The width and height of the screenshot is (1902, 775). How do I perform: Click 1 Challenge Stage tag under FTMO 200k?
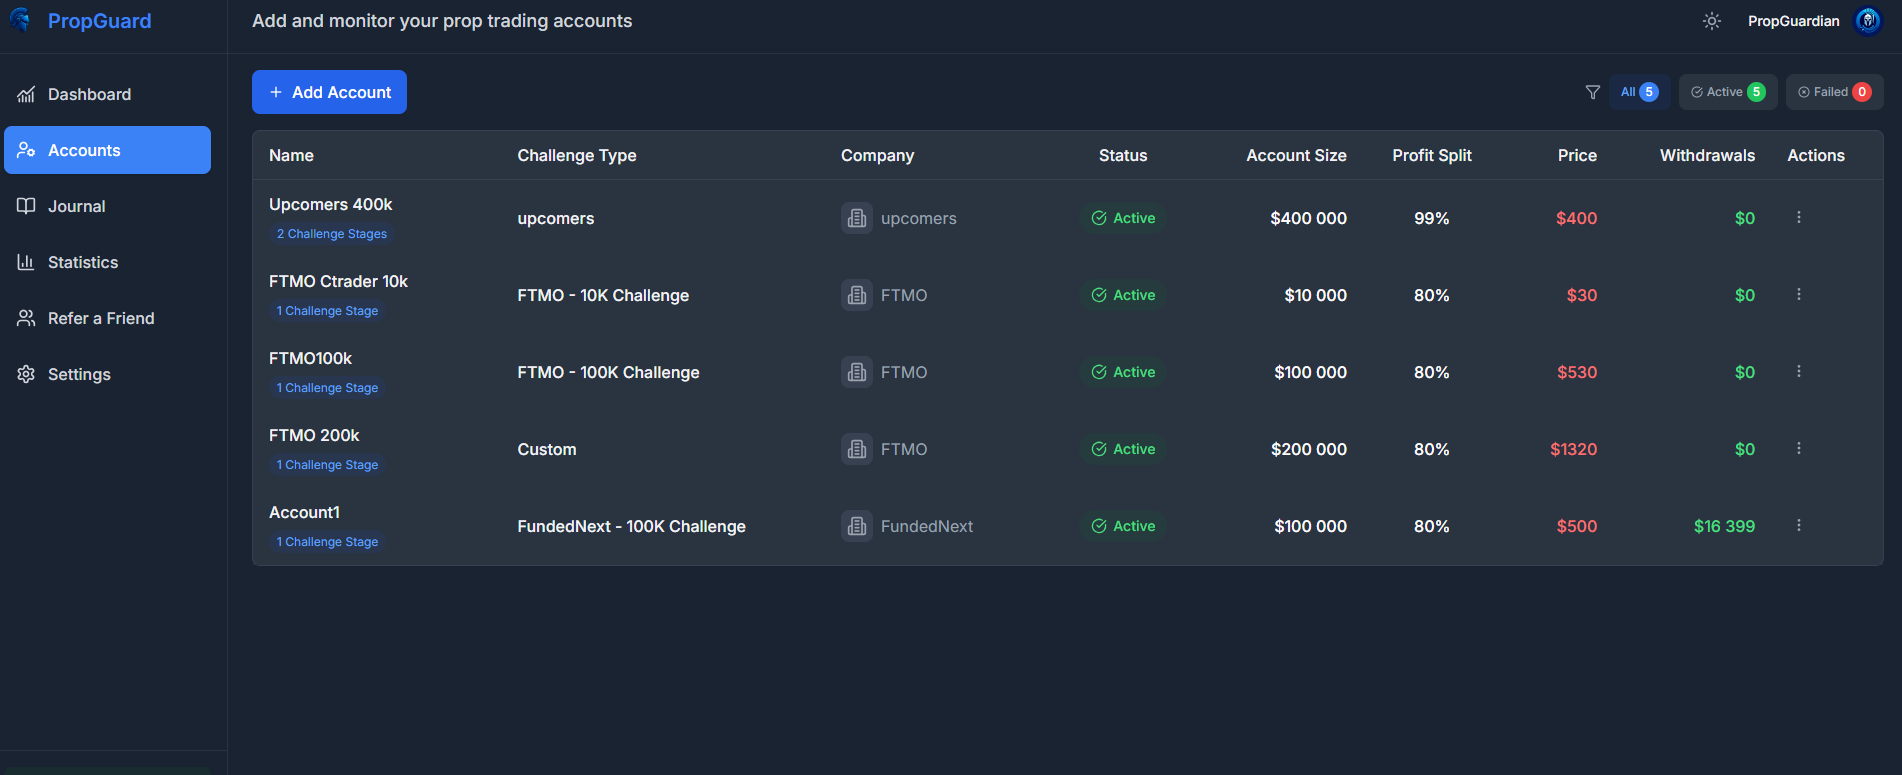click(x=327, y=465)
